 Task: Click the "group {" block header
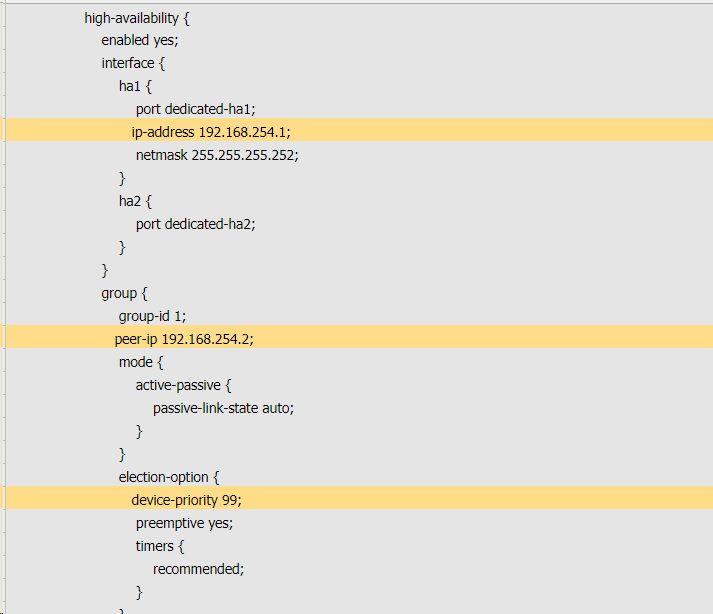pos(124,293)
